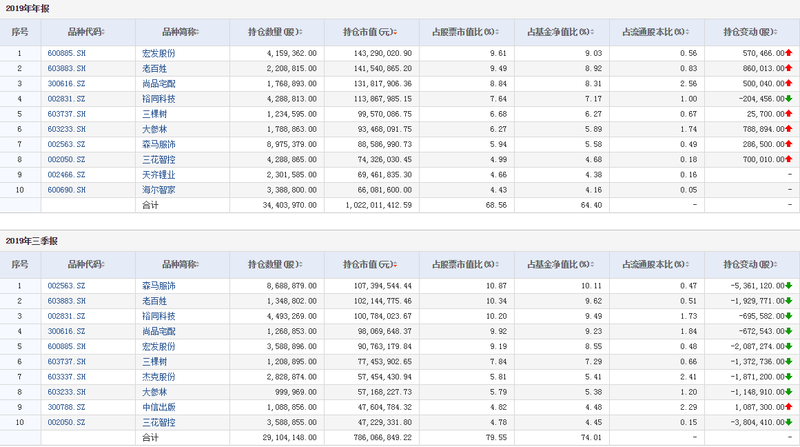Select holdings quantity 999,969.00
Image resolution: width=800 pixels, height=447 pixels.
click(x=296, y=392)
